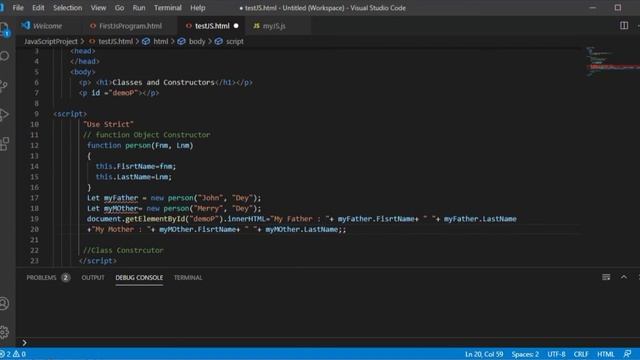The image size is (640, 360).
Task: Select the Debug Console panel tab
Action: pyautogui.click(x=139, y=278)
